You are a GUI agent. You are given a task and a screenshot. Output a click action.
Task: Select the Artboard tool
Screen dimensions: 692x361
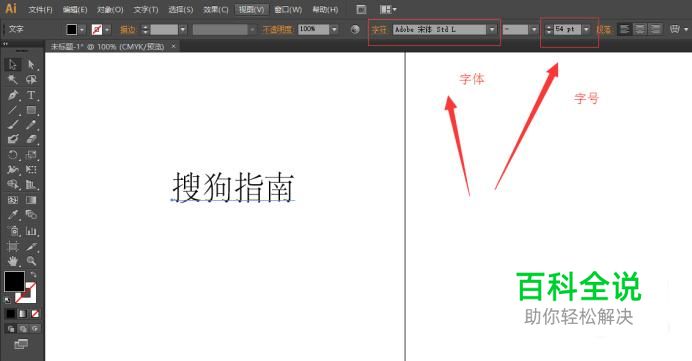(x=12, y=246)
